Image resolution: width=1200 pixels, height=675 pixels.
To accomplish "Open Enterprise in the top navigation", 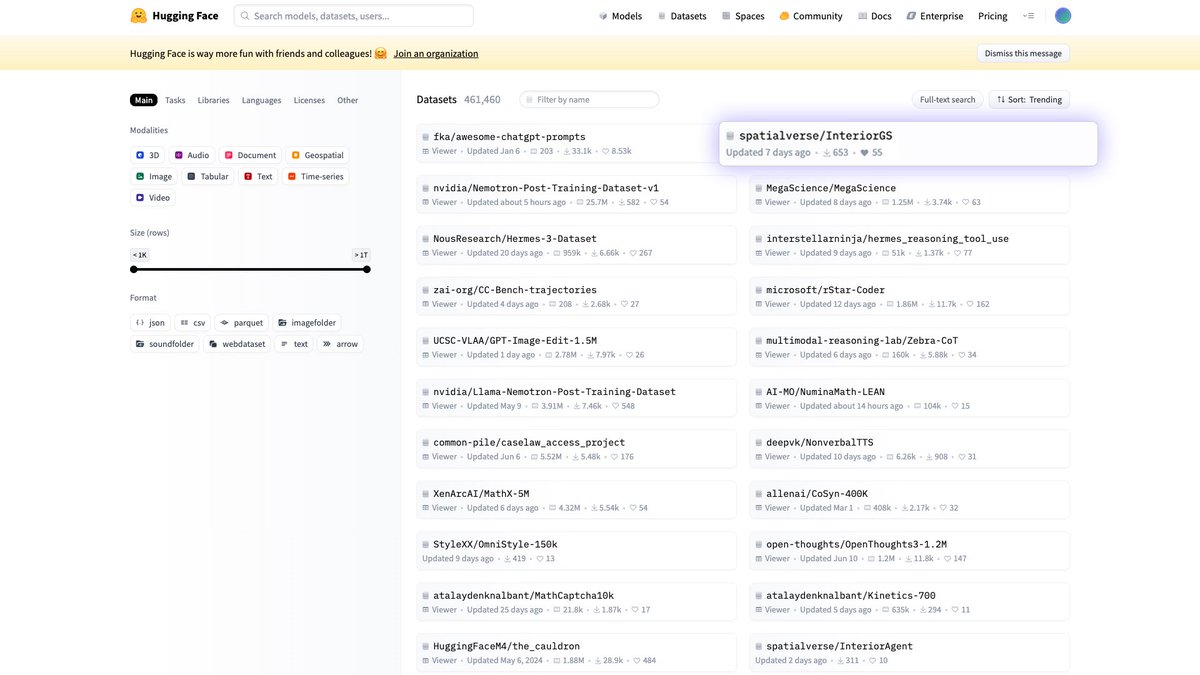I will [x=935, y=16].
